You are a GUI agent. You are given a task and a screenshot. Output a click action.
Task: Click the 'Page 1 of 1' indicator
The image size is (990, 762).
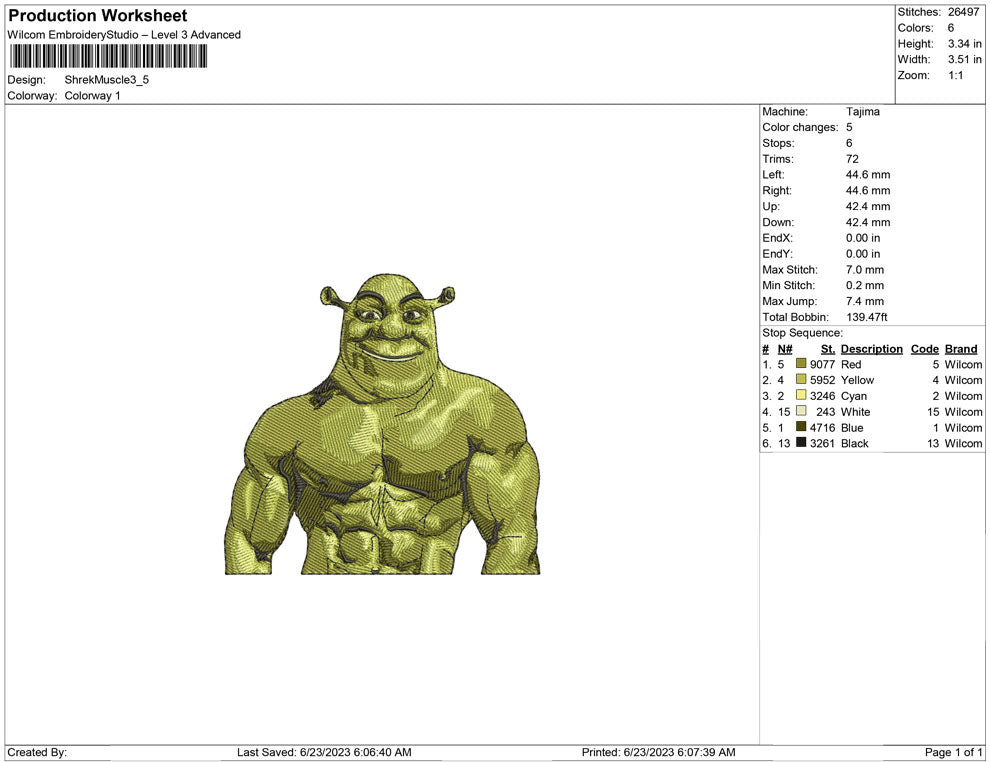(x=953, y=753)
